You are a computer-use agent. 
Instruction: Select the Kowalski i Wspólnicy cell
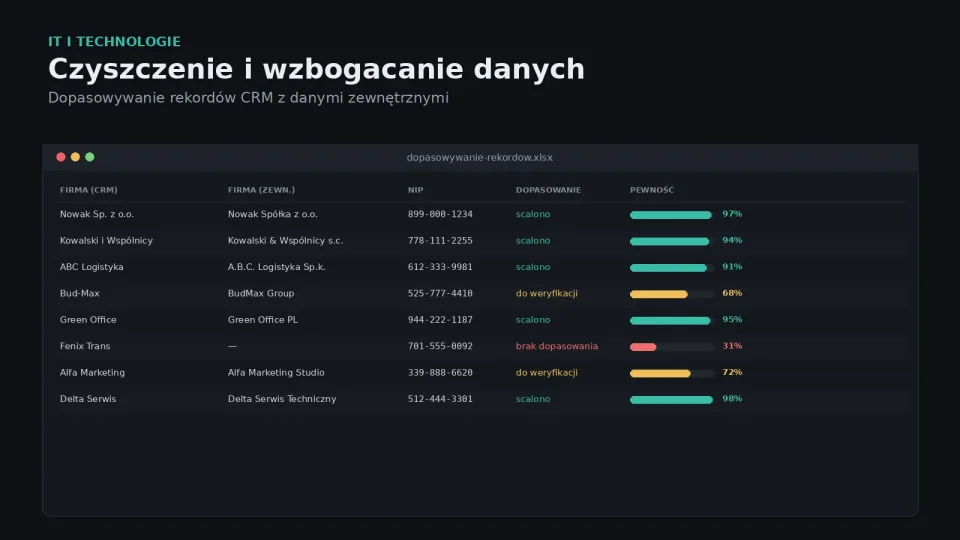pyautogui.click(x=107, y=241)
